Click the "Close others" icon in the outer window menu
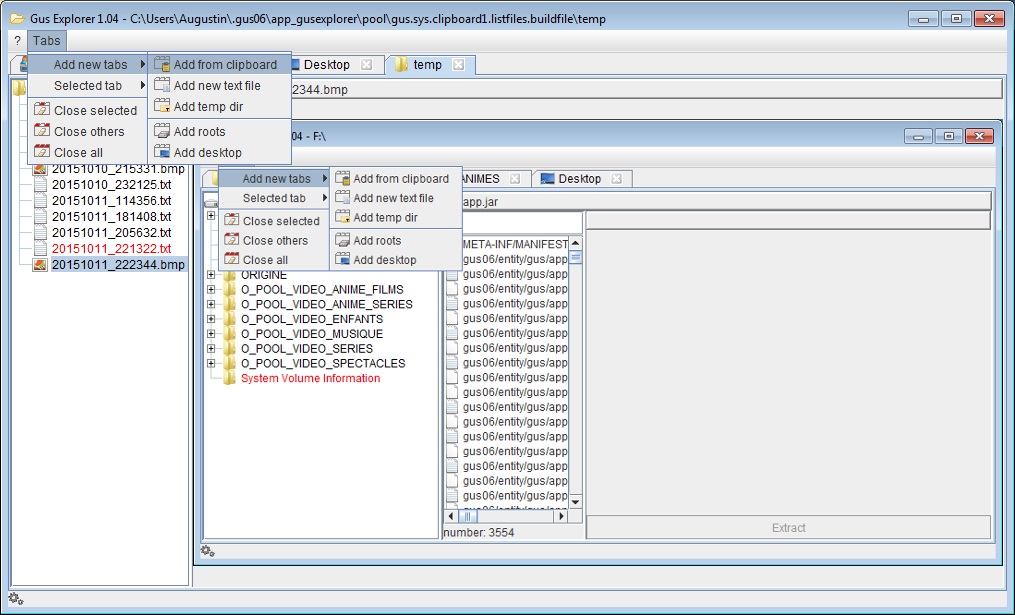The image size is (1015, 615). tap(41, 131)
